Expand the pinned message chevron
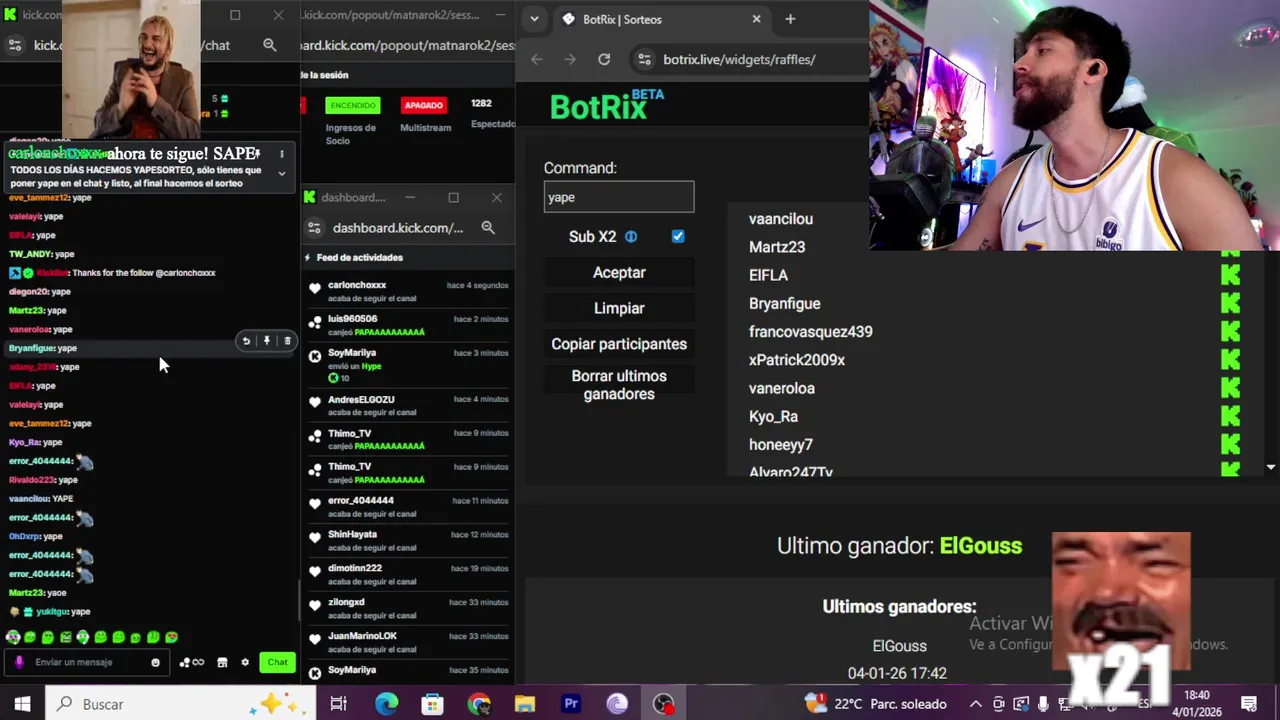This screenshot has height=720, width=1280. pos(282,174)
